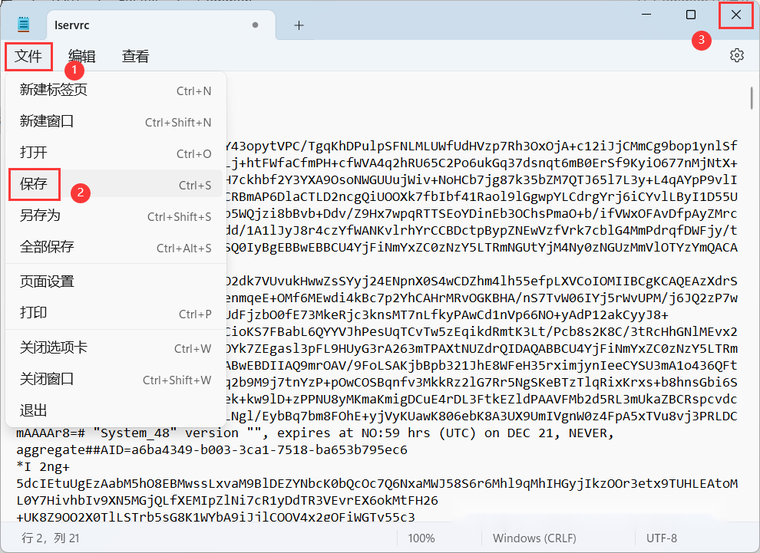The width and height of the screenshot is (760, 553).
Task: Open the 查看 menu
Action: tap(135, 56)
